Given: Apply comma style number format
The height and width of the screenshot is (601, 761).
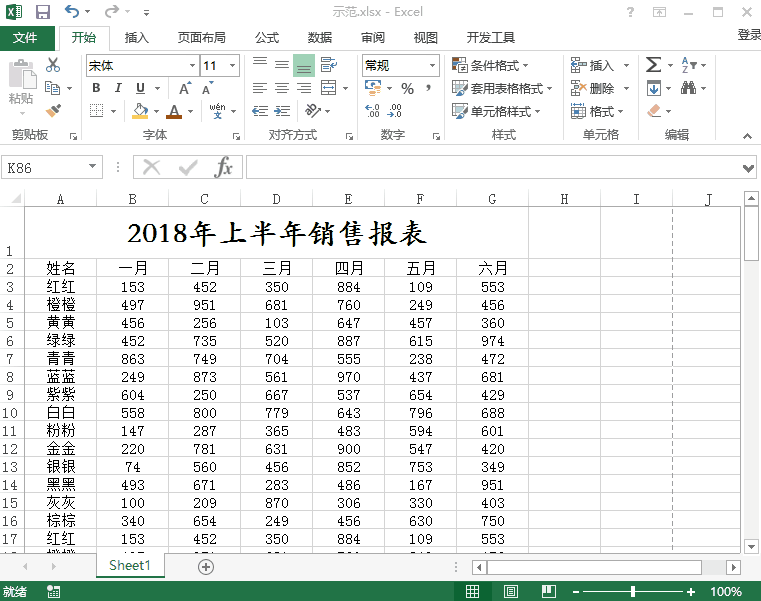Looking at the screenshot, I should 428,88.
